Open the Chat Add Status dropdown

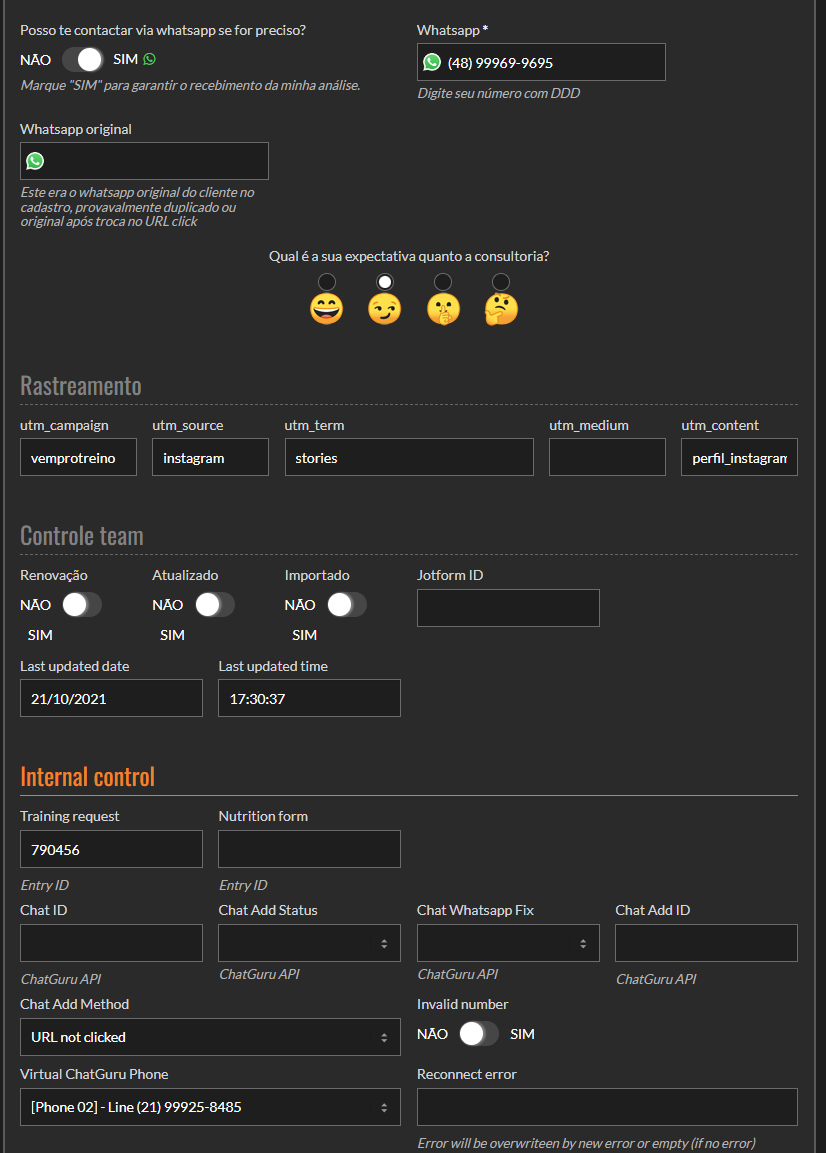[310, 943]
